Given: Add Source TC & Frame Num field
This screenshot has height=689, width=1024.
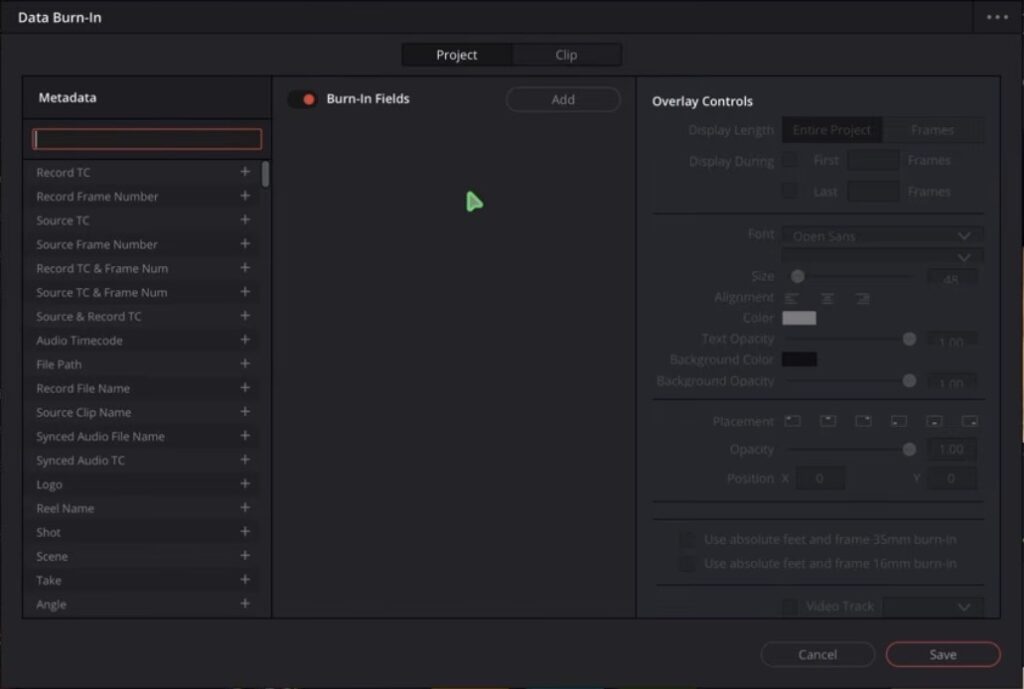Looking at the screenshot, I should pos(245,292).
